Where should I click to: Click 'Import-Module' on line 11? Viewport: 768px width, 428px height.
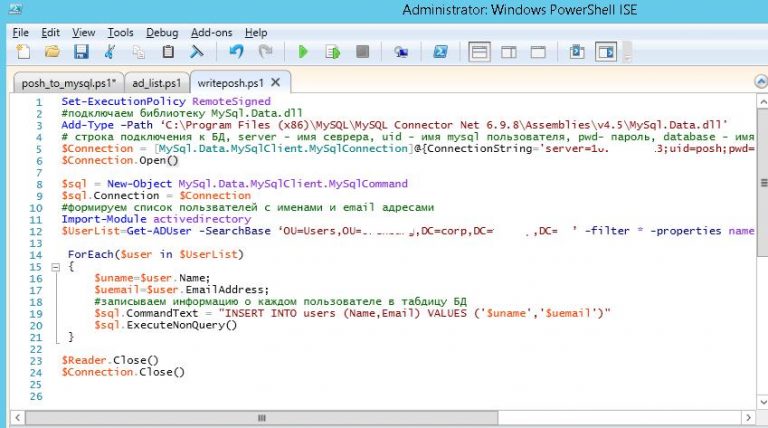pyautogui.click(x=104, y=219)
